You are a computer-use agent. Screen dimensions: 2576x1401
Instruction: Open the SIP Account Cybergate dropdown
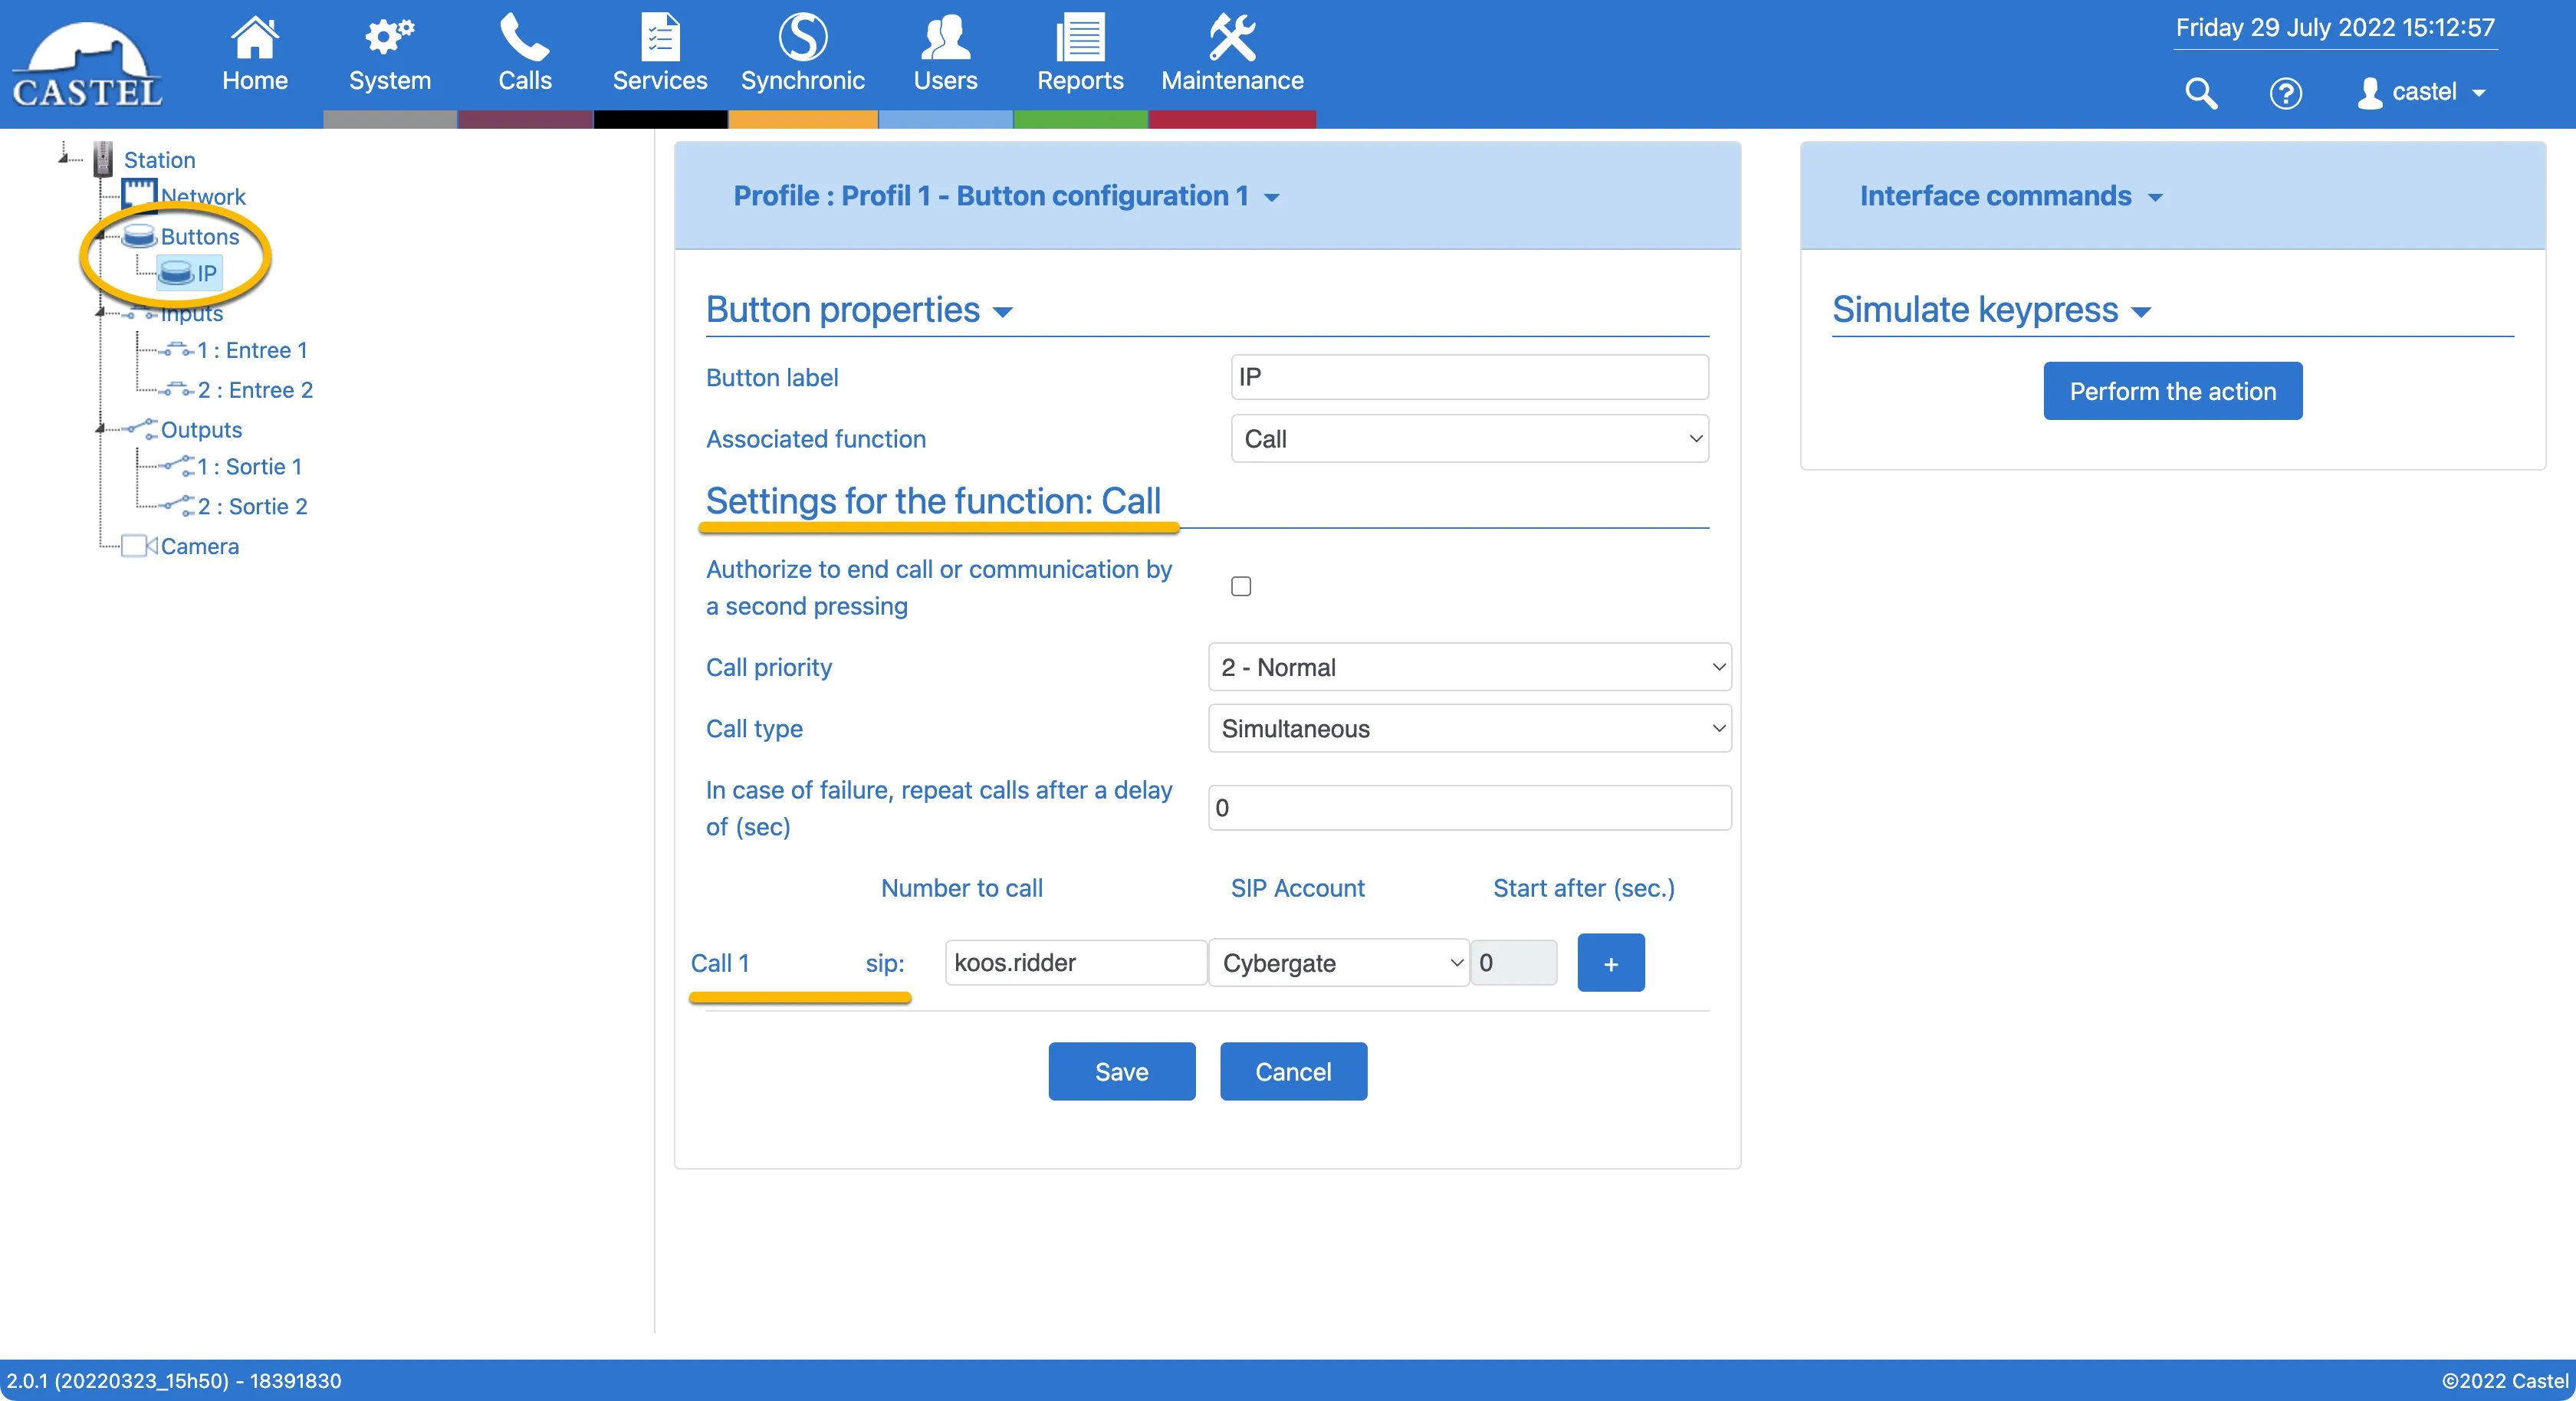(x=1339, y=963)
